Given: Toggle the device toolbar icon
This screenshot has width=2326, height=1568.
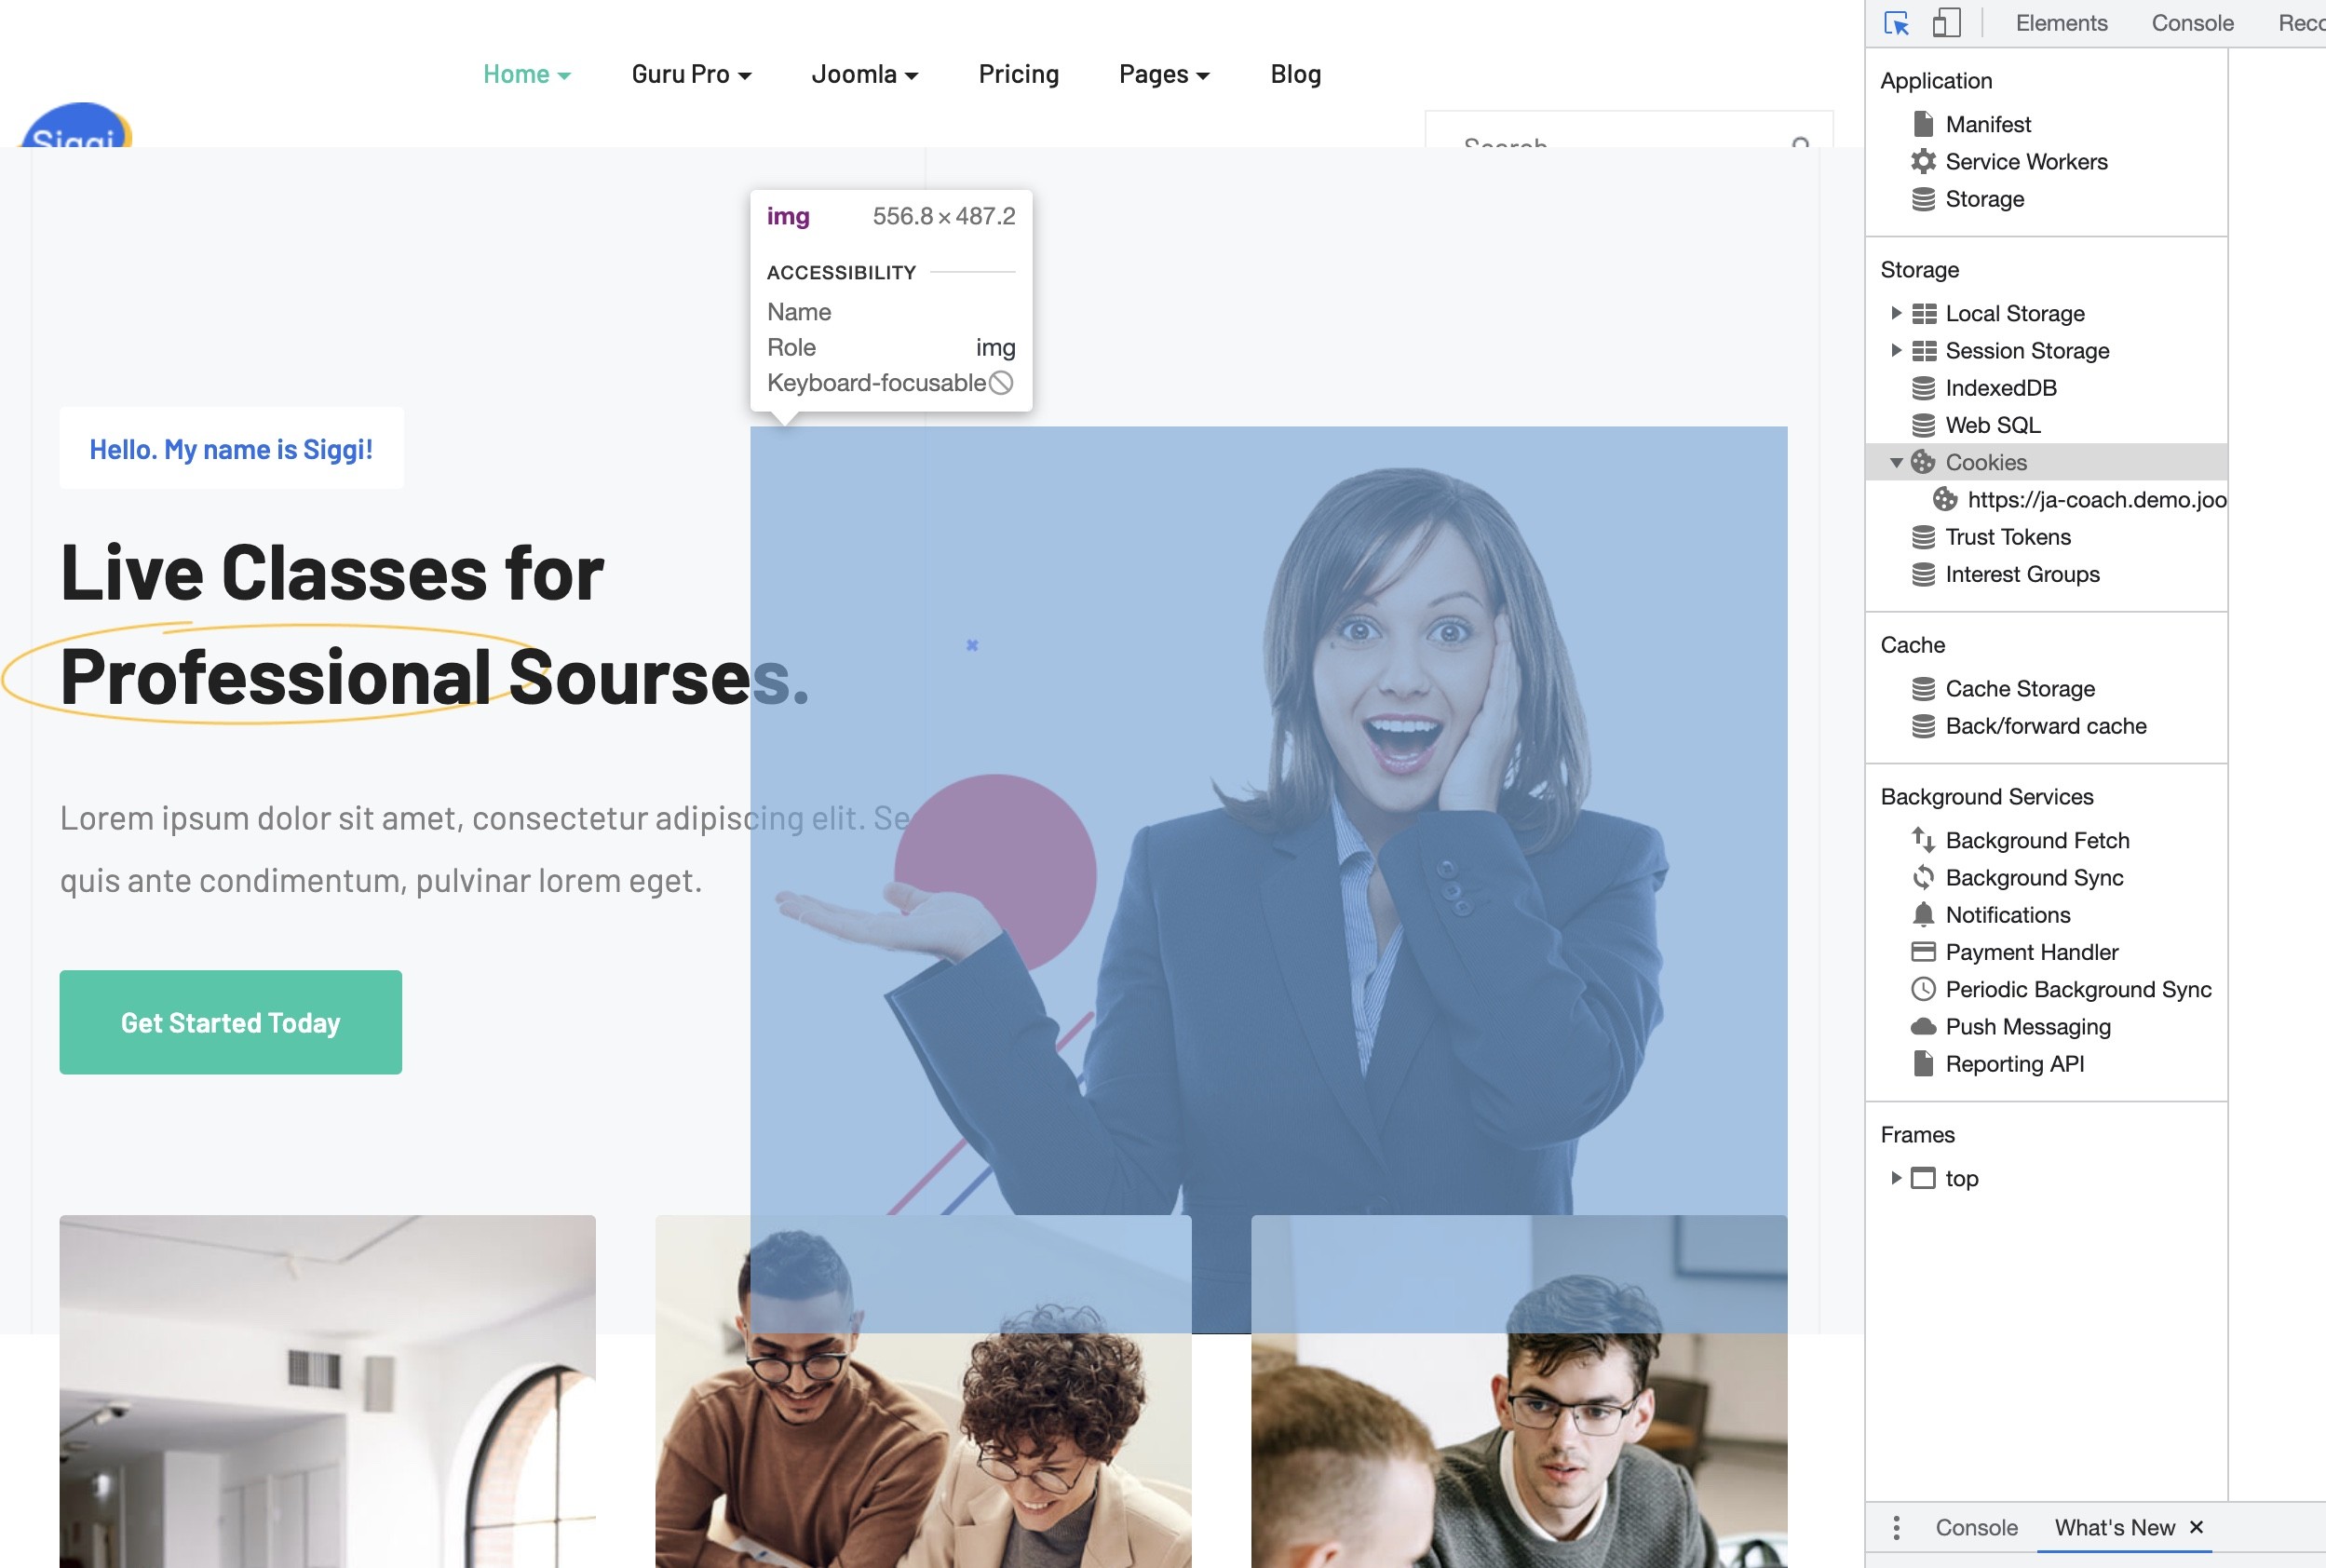Looking at the screenshot, I should (1945, 23).
